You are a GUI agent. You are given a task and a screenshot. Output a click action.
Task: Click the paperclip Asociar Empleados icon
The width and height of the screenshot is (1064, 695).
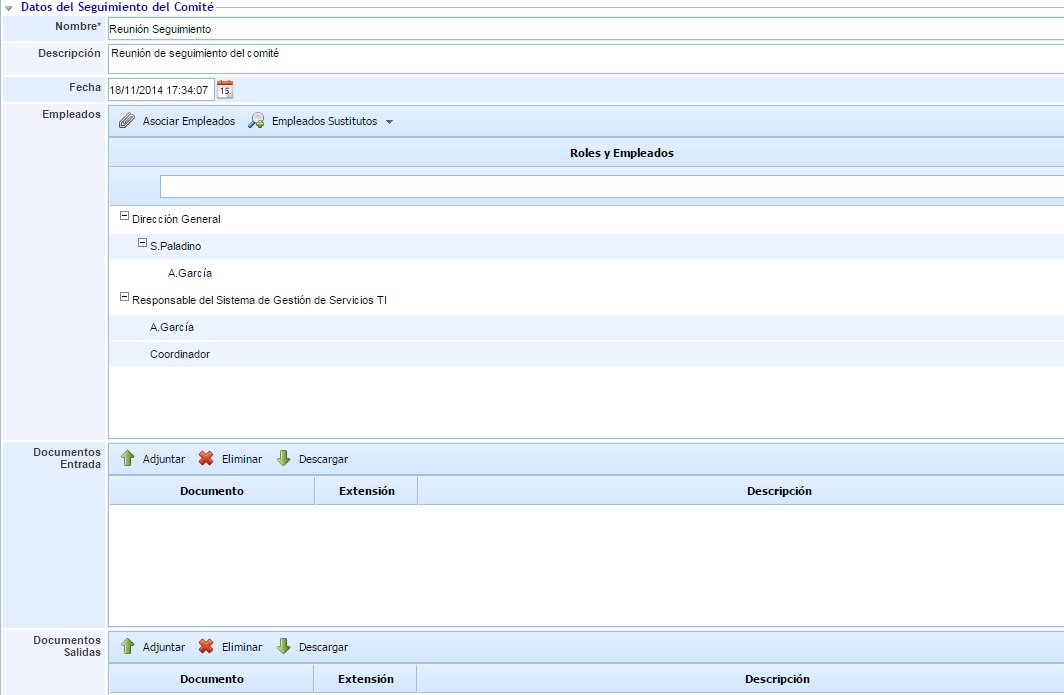point(126,121)
